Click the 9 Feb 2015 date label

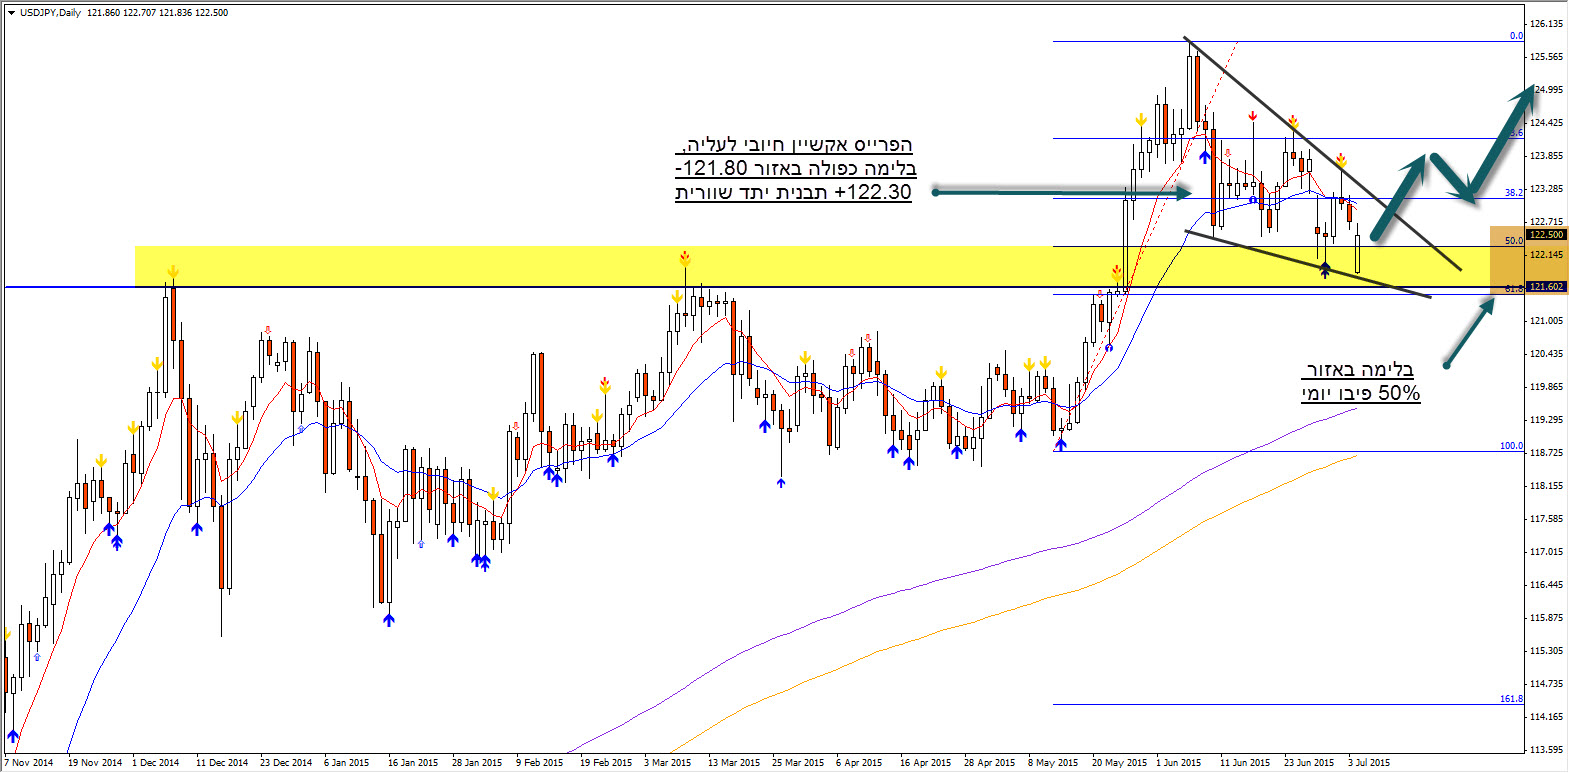(x=540, y=763)
